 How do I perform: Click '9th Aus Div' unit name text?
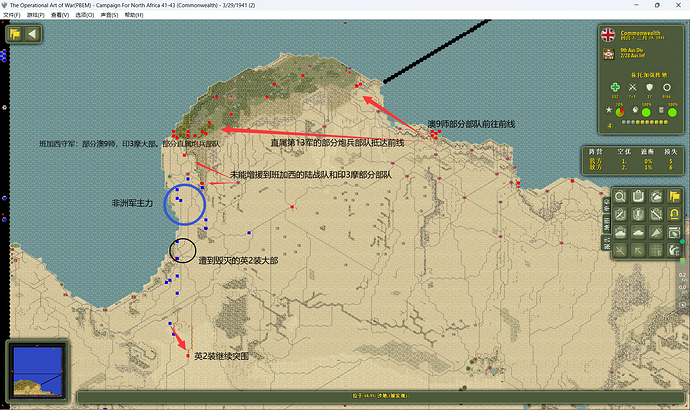click(631, 50)
